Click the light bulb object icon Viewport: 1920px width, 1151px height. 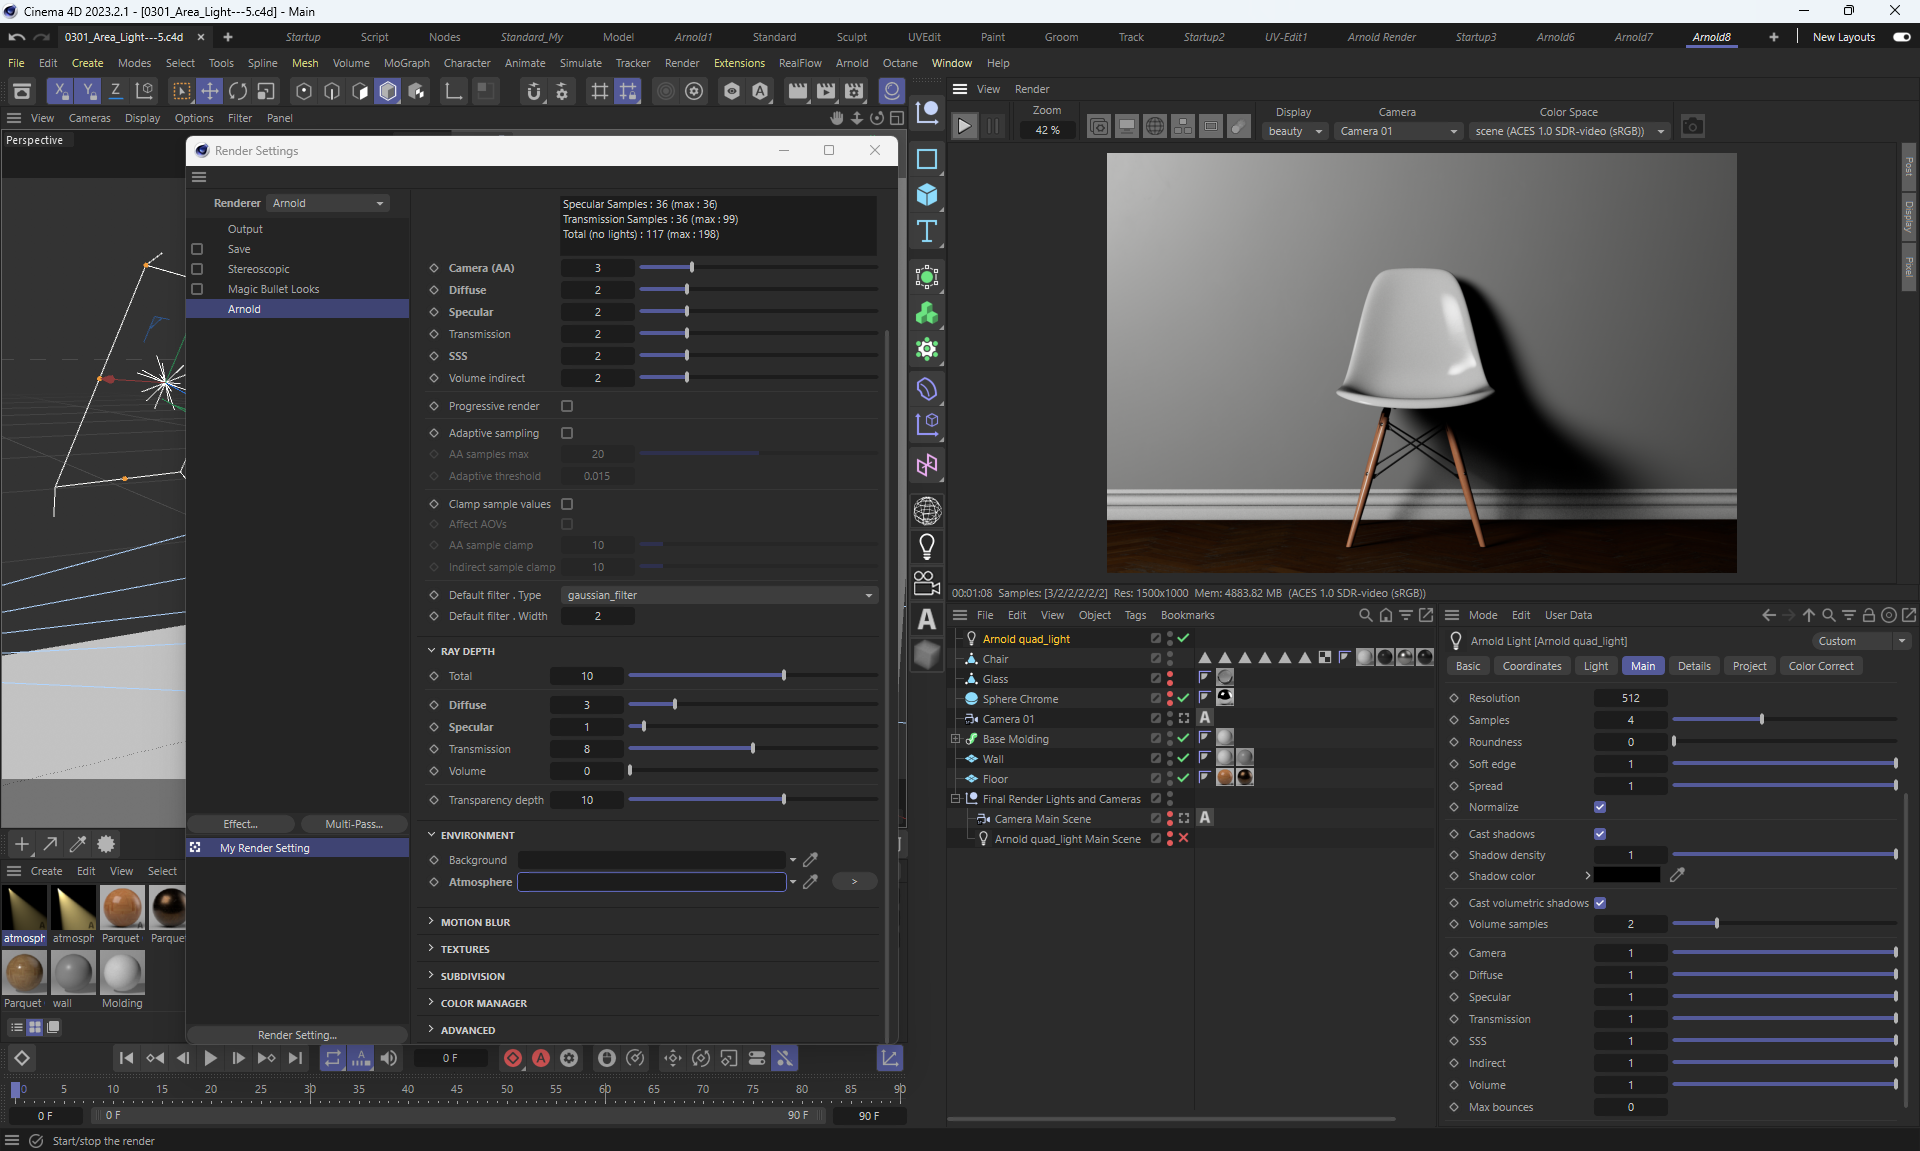[x=927, y=547]
